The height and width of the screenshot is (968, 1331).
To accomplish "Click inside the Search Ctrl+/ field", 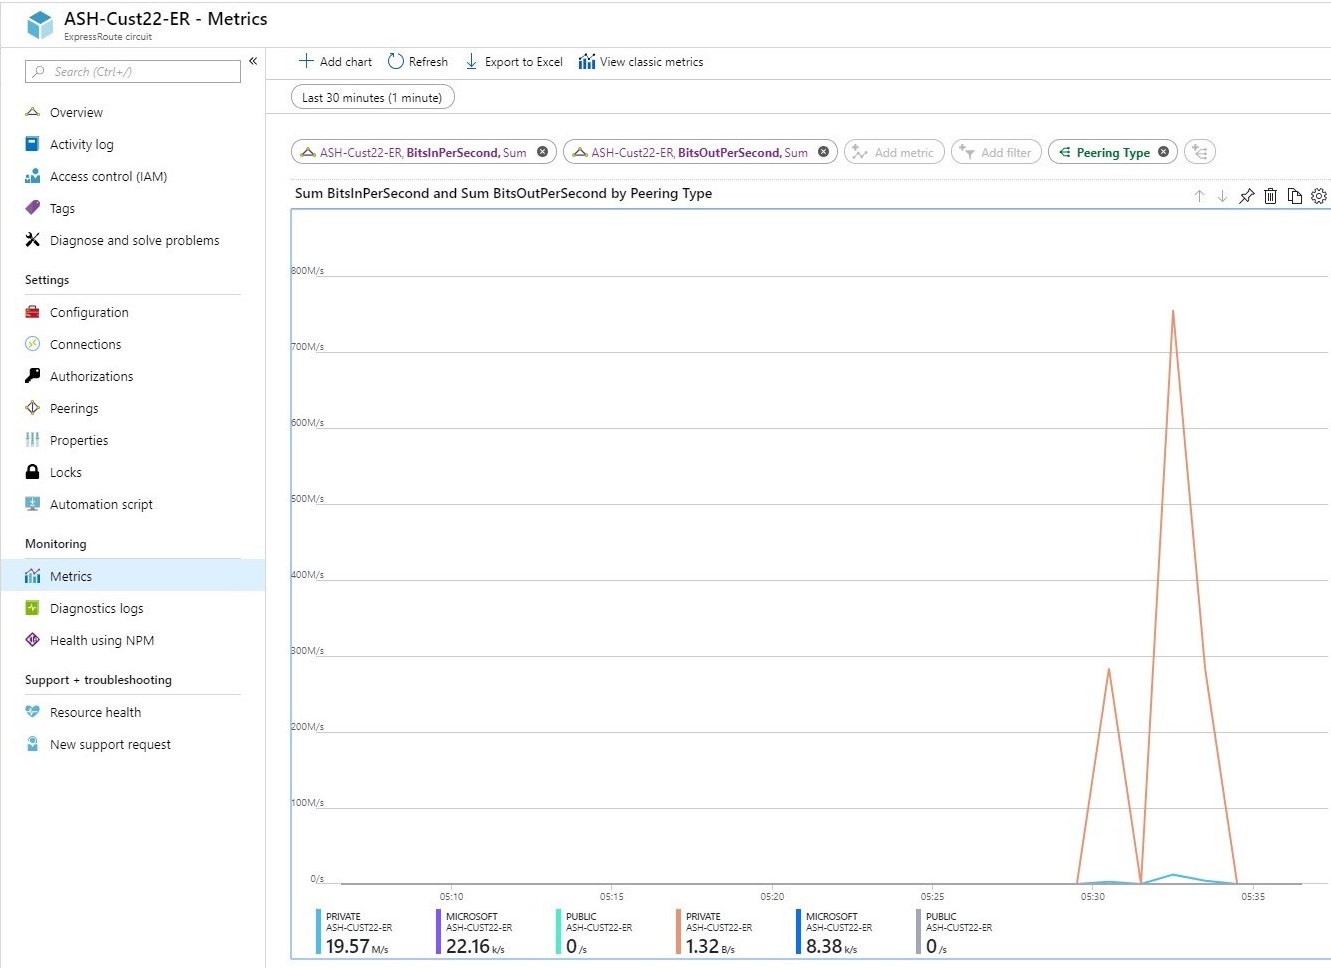I will tap(132, 71).
